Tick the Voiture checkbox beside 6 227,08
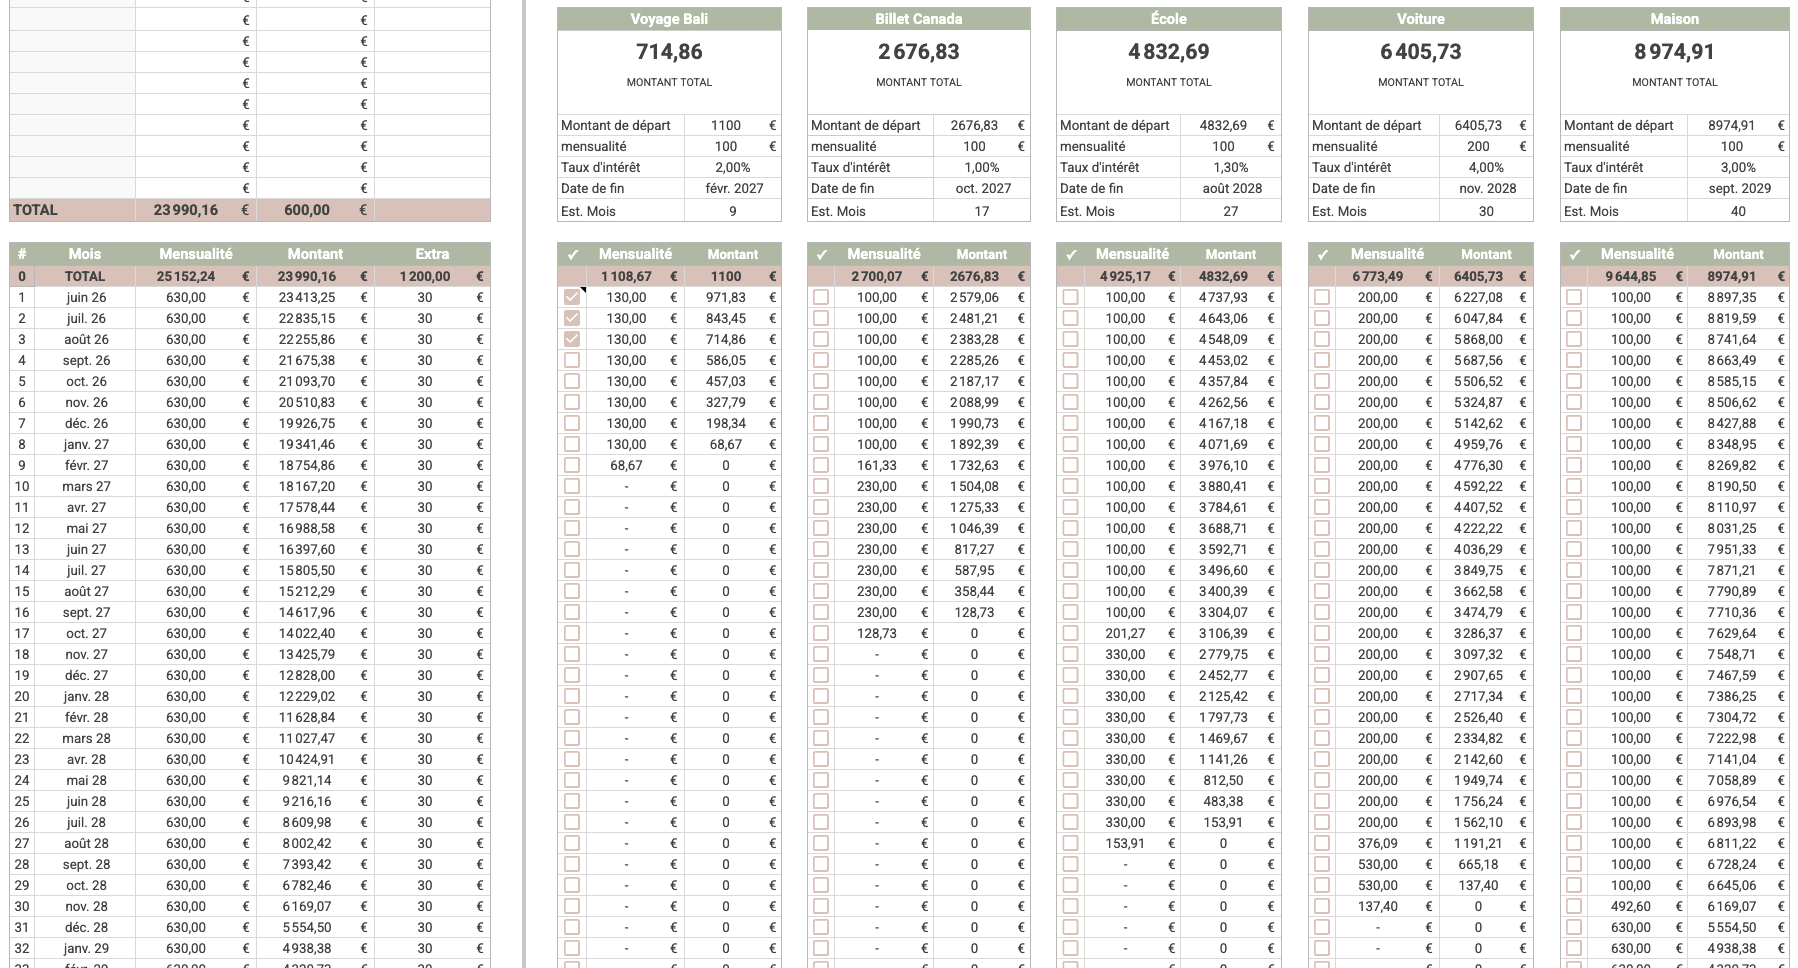Screen dimensions: 1798x968 (1322, 297)
